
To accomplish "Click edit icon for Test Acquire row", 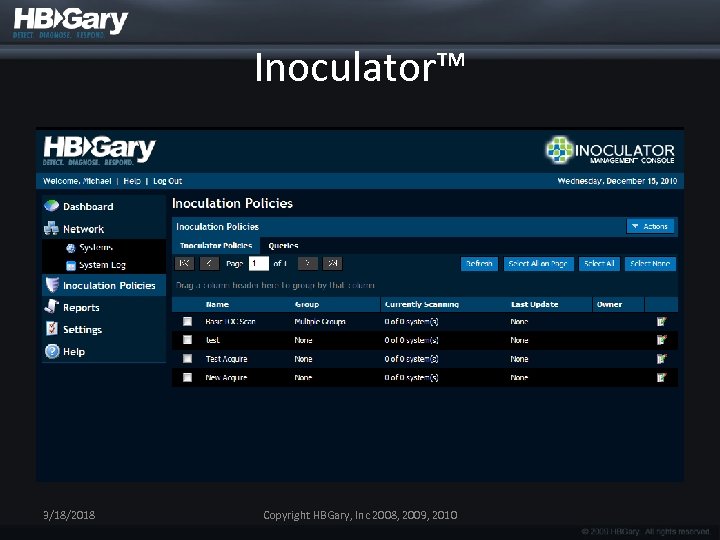I will click(661, 359).
